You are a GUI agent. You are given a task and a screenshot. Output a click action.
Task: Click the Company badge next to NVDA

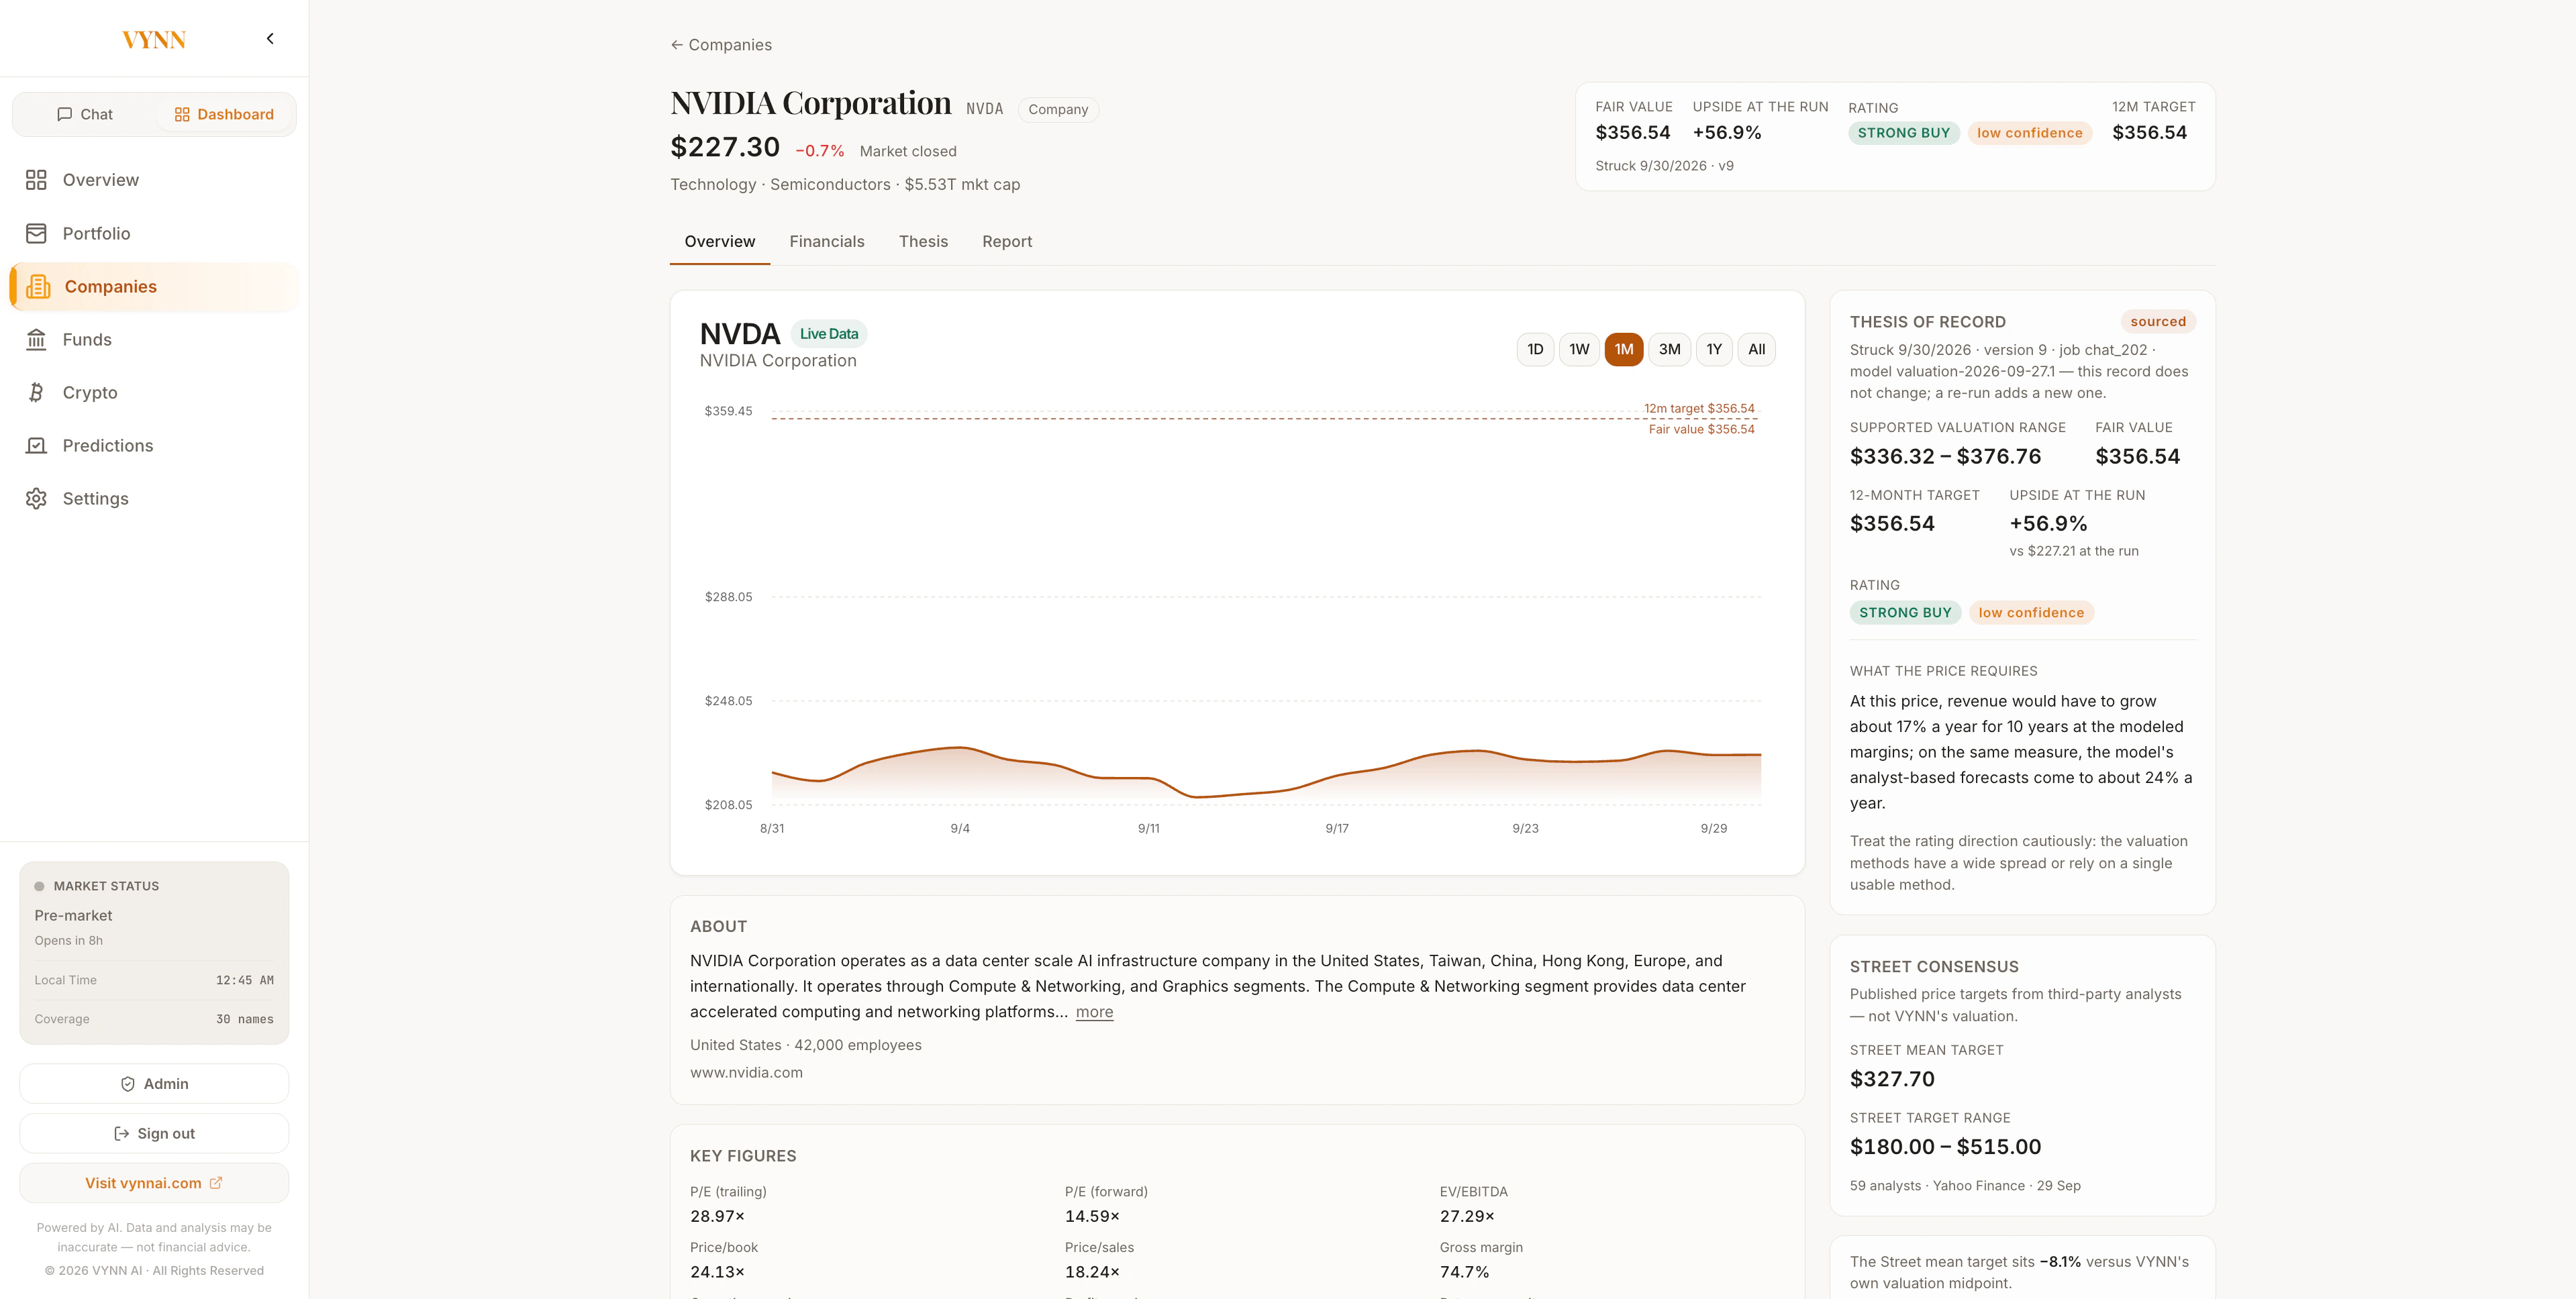point(1058,110)
